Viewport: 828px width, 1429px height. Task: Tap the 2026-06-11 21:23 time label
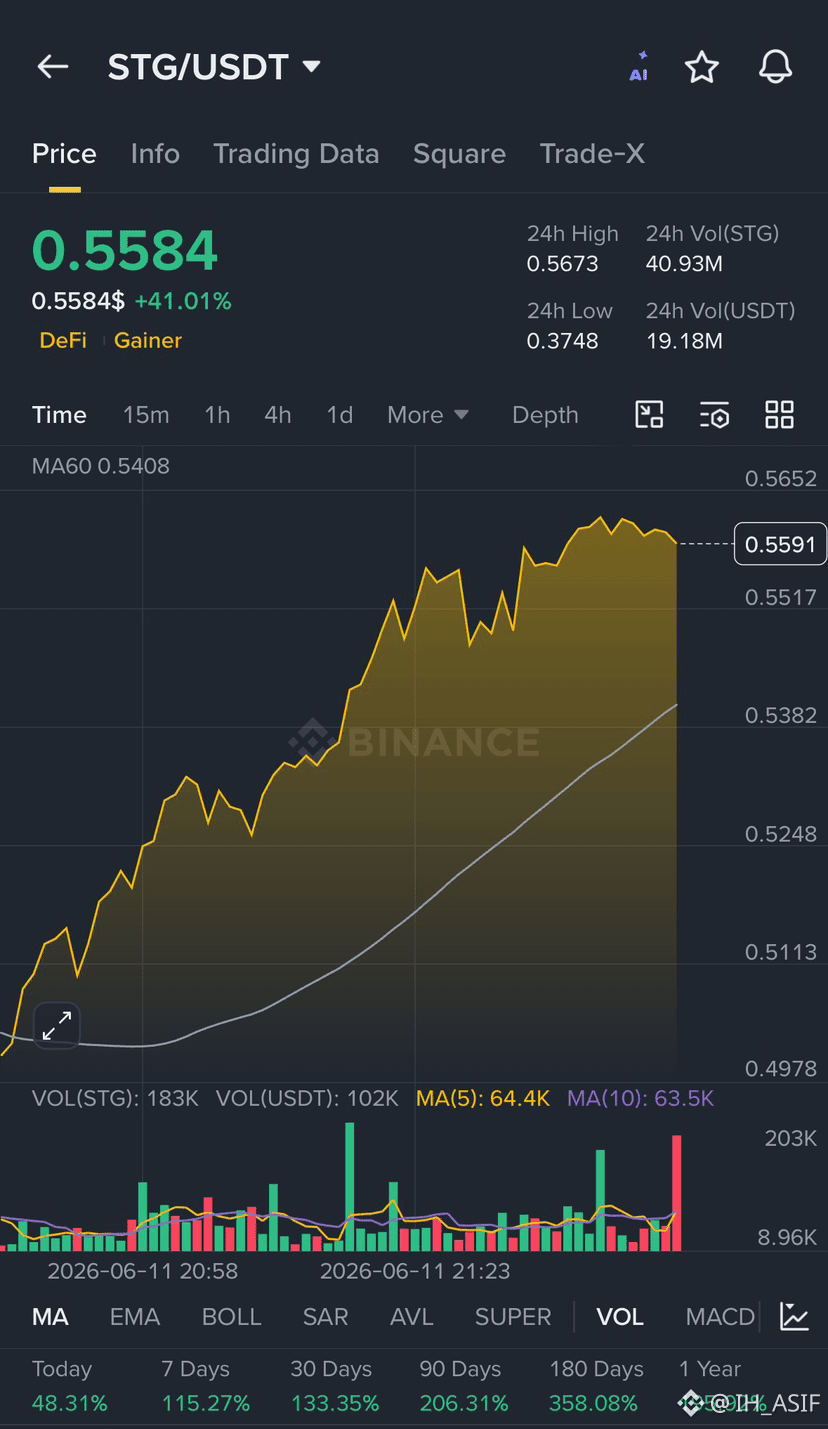(x=415, y=1271)
